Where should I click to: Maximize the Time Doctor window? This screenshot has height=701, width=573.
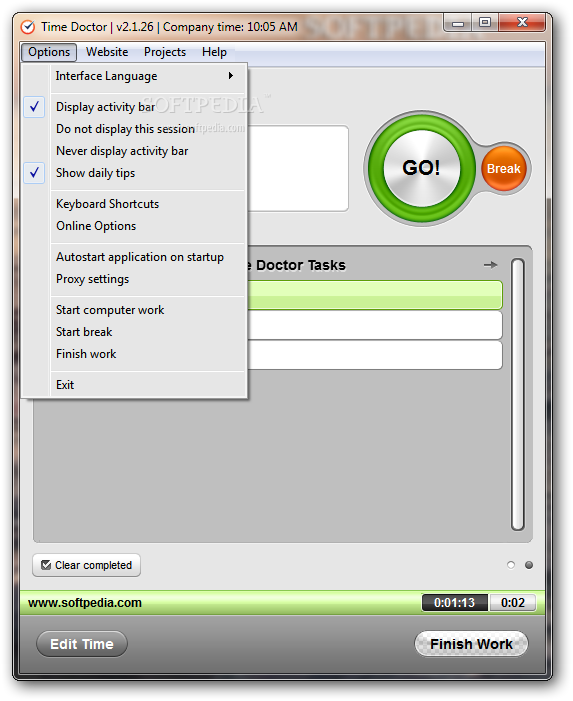point(485,23)
